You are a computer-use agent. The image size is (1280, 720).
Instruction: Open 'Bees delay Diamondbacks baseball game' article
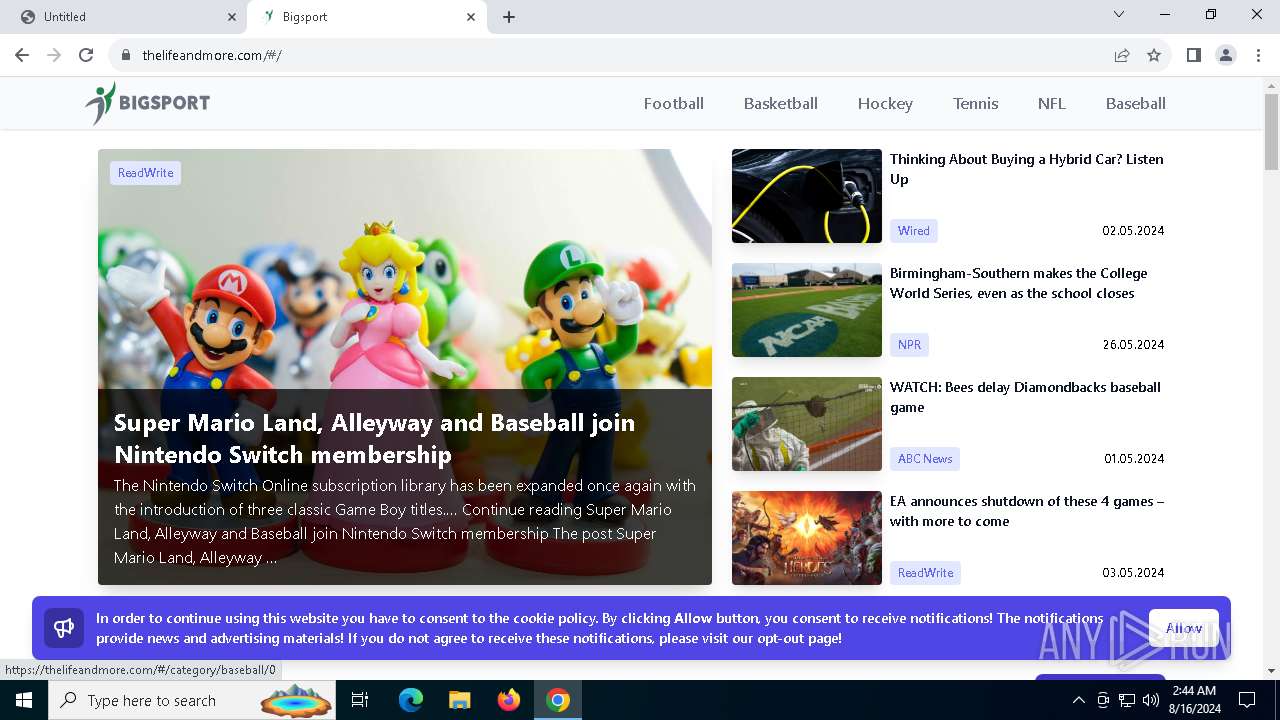point(1025,397)
